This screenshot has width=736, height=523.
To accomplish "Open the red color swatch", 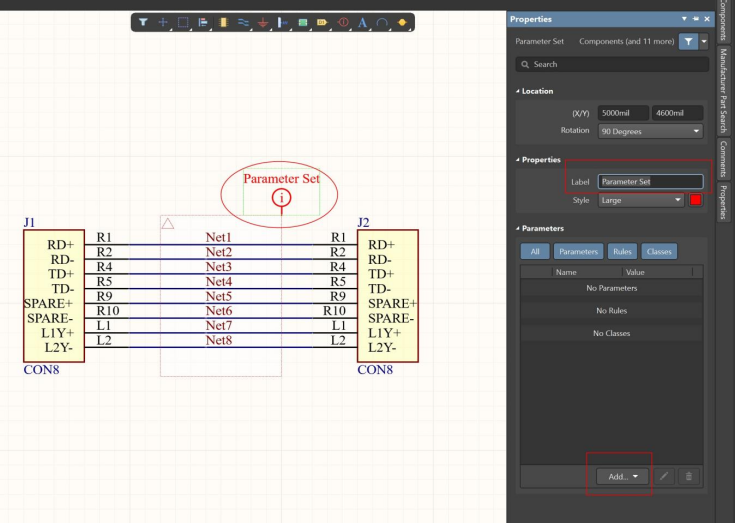I will (696, 200).
